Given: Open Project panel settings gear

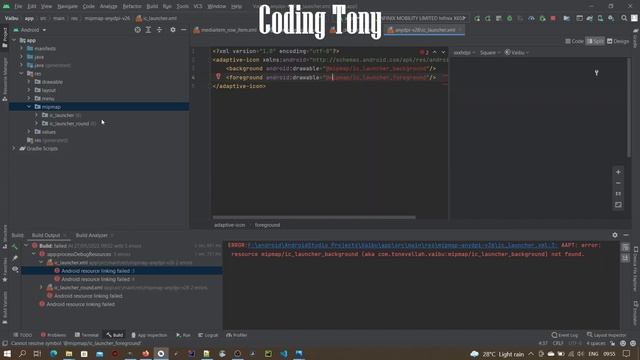Looking at the screenshot, I should coord(173,30).
